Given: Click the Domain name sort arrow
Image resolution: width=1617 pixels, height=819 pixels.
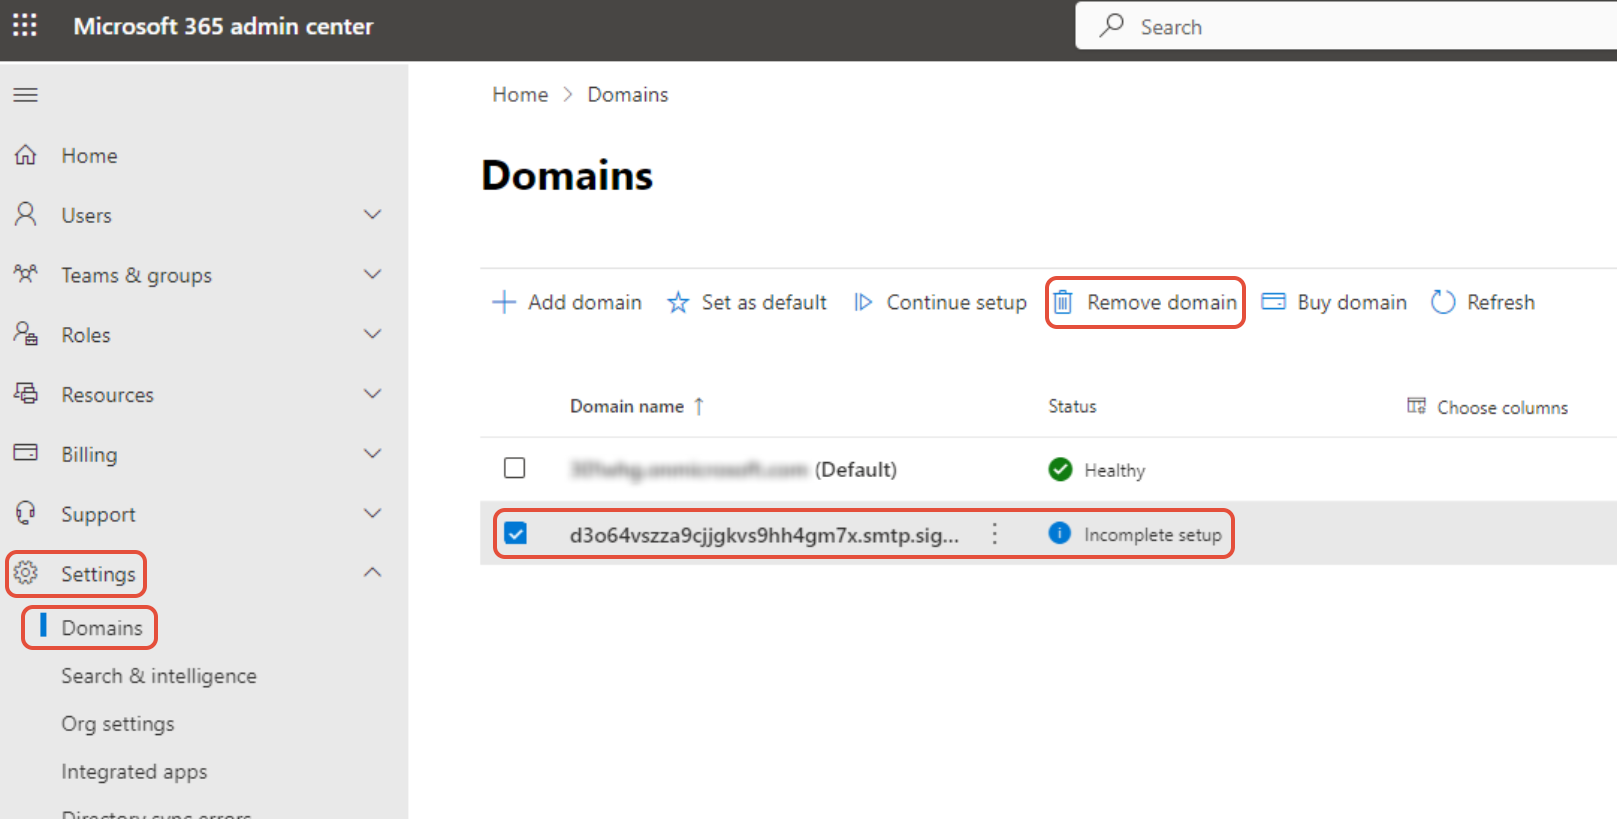Looking at the screenshot, I should click(x=699, y=406).
